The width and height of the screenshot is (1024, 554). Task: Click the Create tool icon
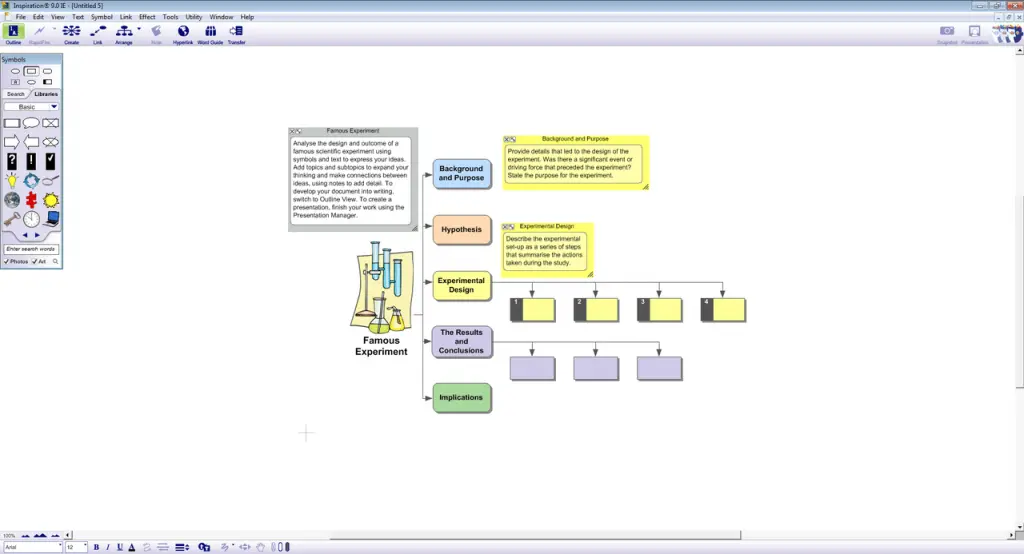(71, 34)
